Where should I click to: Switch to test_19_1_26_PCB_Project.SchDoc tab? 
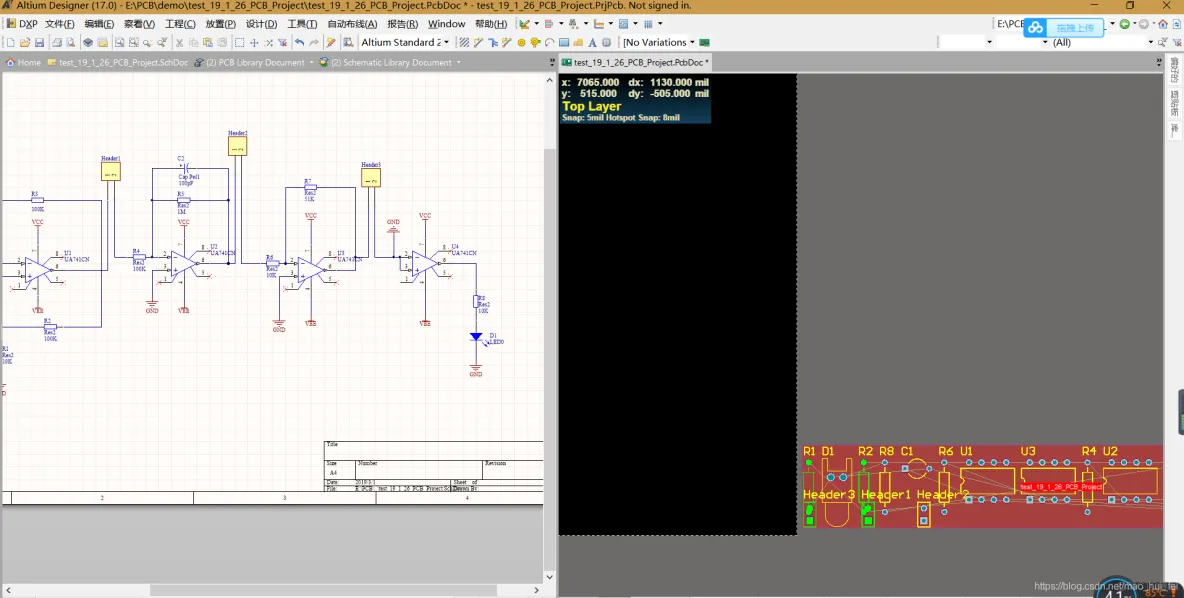coord(118,62)
